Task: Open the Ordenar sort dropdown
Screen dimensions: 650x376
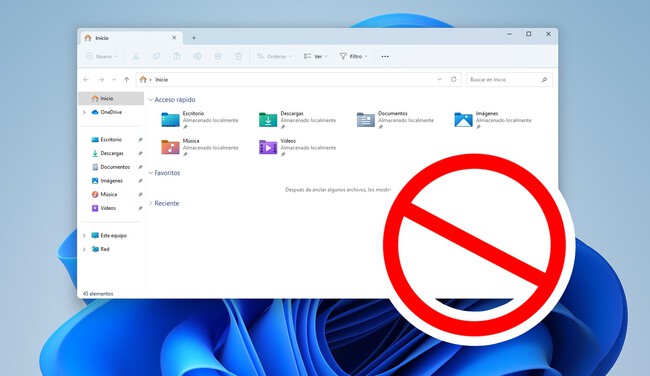Action: click(274, 56)
